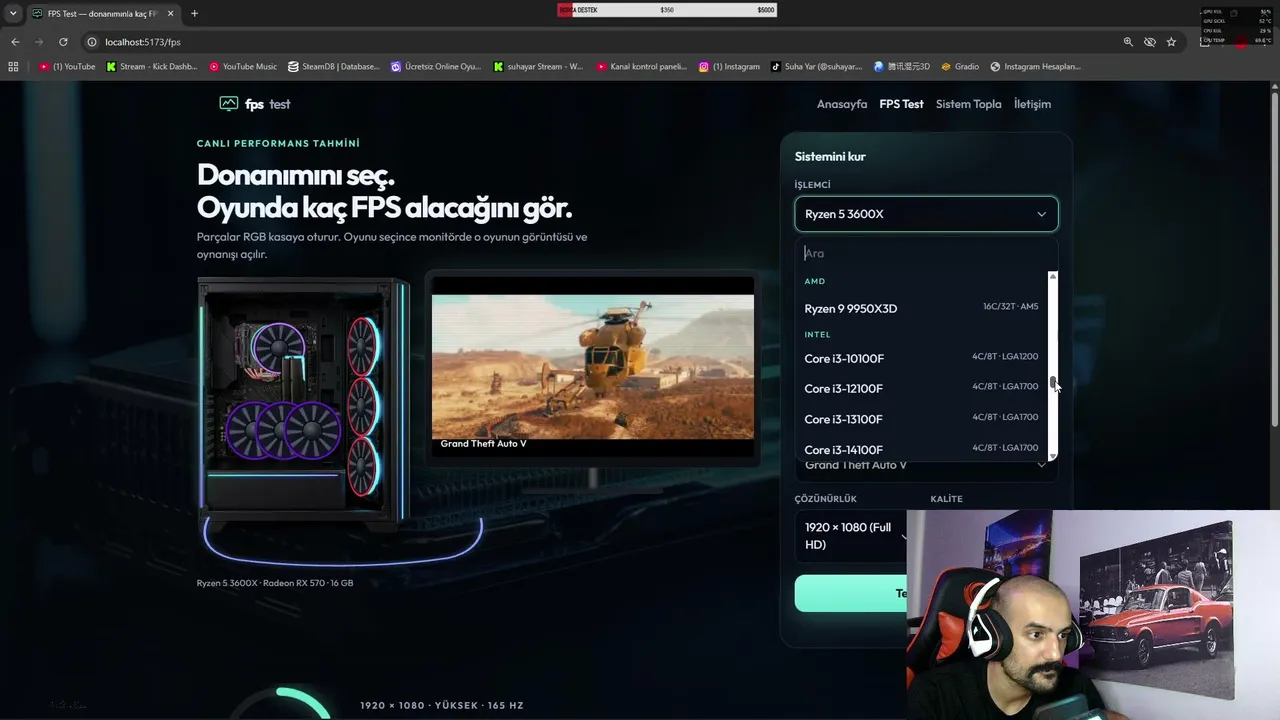
Task: Go back using the browser back arrow
Action: 15,42
